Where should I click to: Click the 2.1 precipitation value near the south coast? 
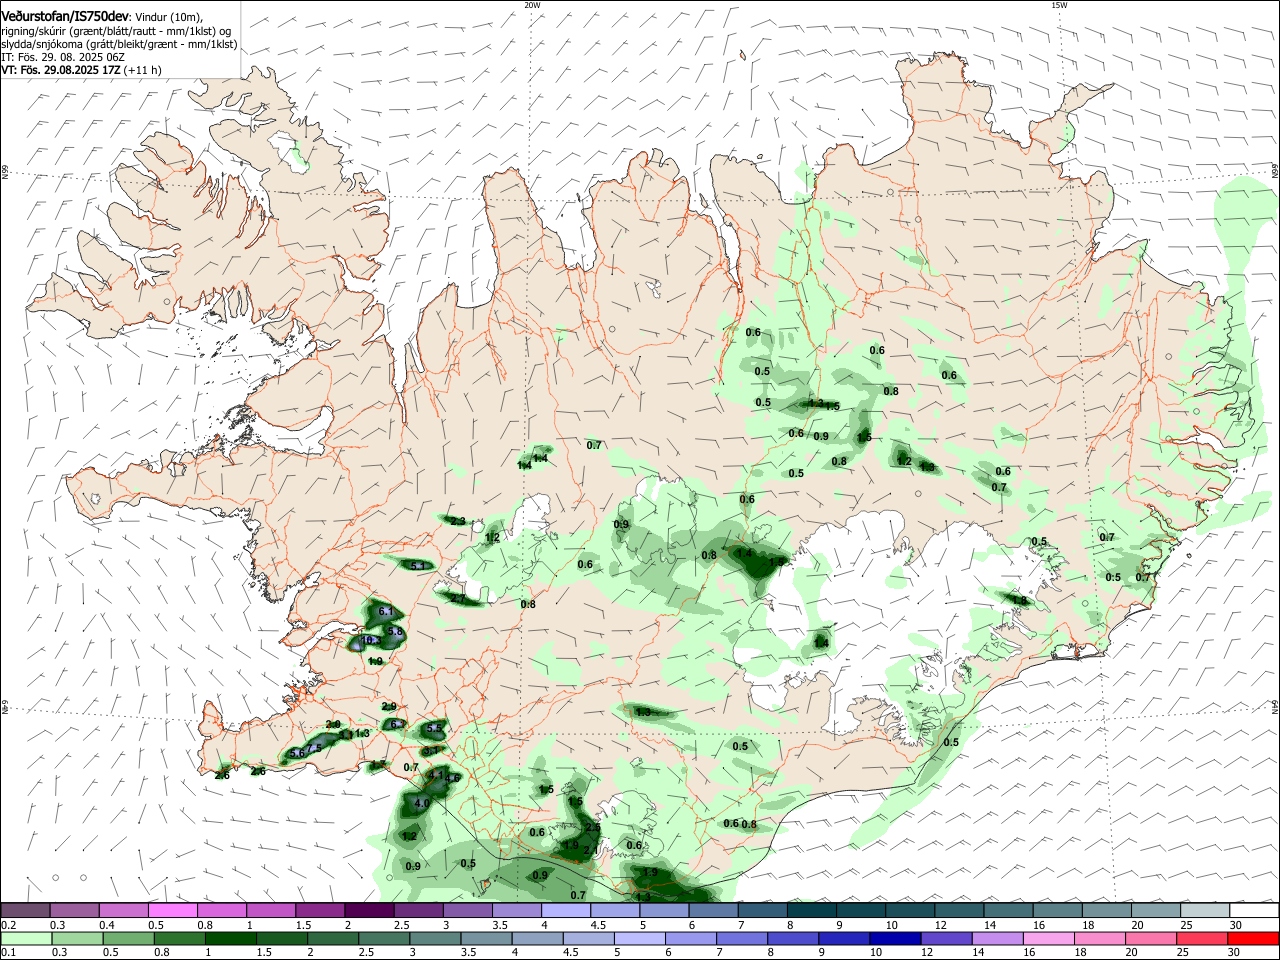coord(590,851)
